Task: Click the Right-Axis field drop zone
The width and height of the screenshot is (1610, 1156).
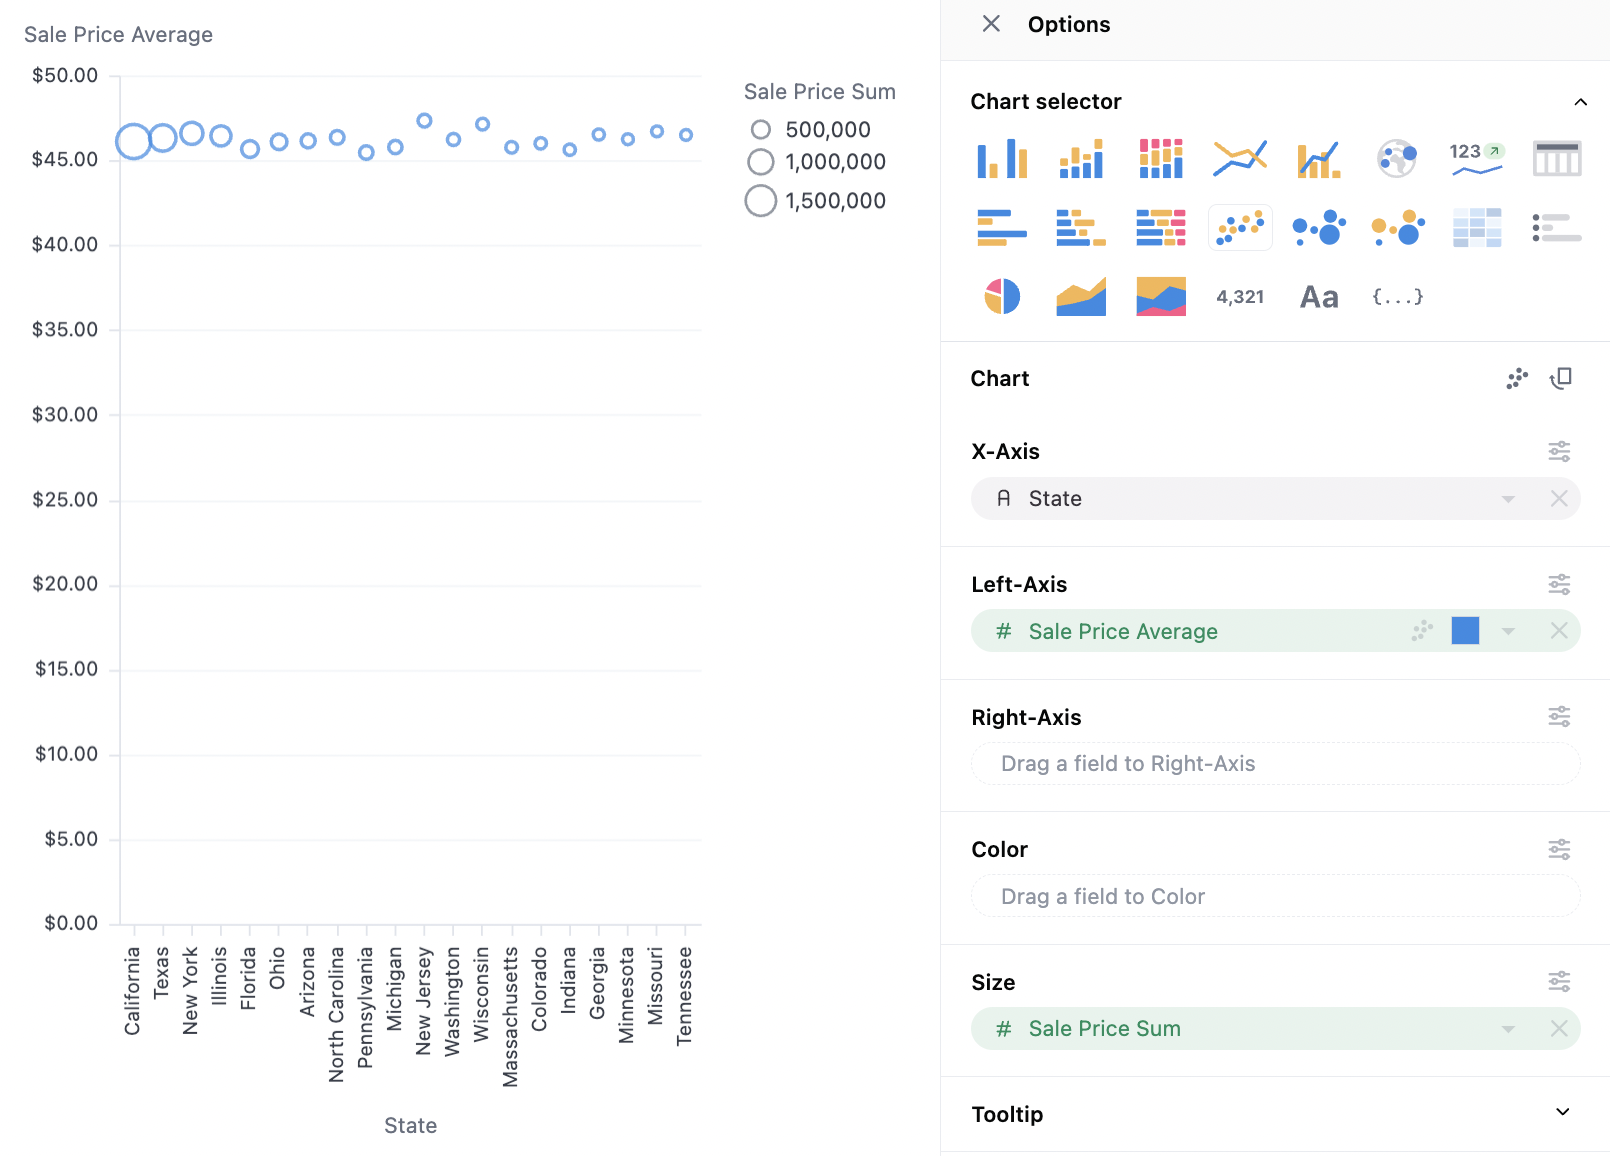Action: 1275,764
